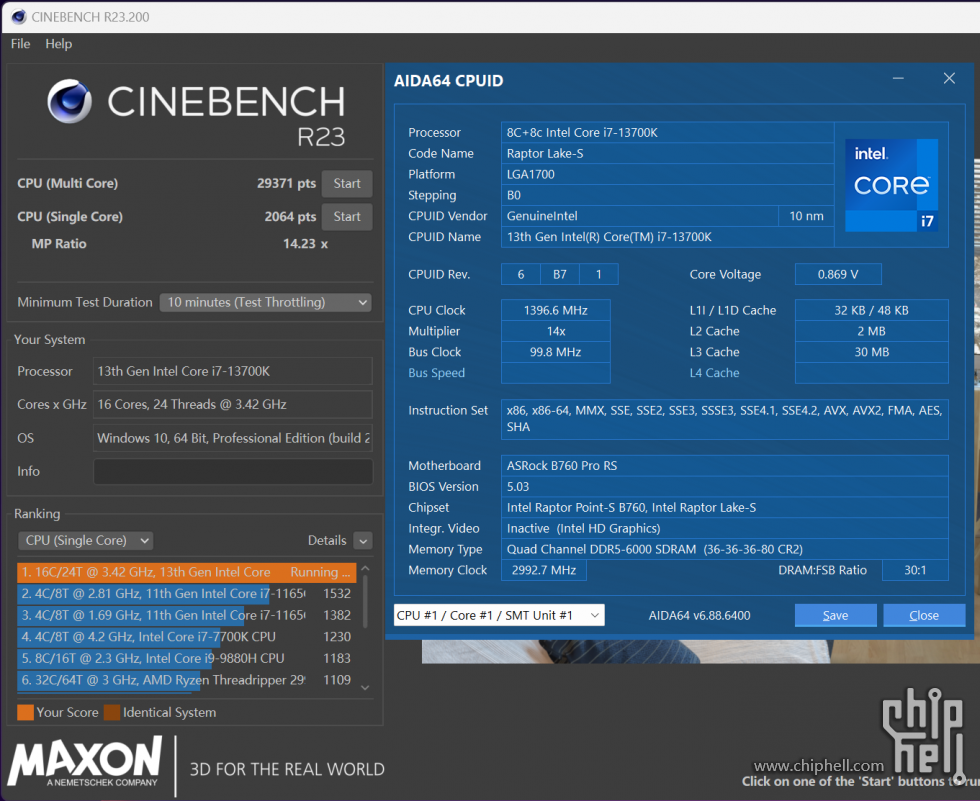
Task: Click the 10 nm process cell
Action: click(x=806, y=216)
